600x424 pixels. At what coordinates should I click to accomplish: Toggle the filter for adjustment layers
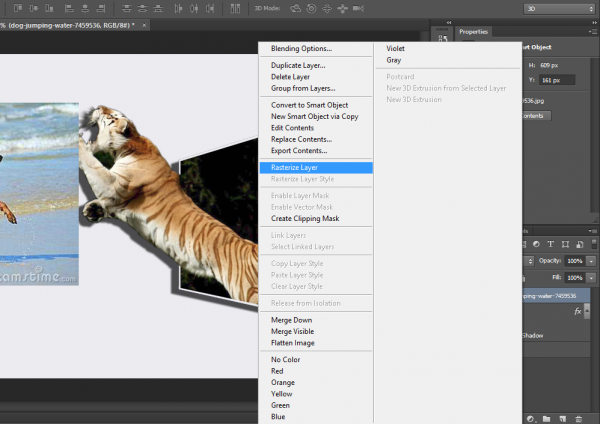point(535,243)
